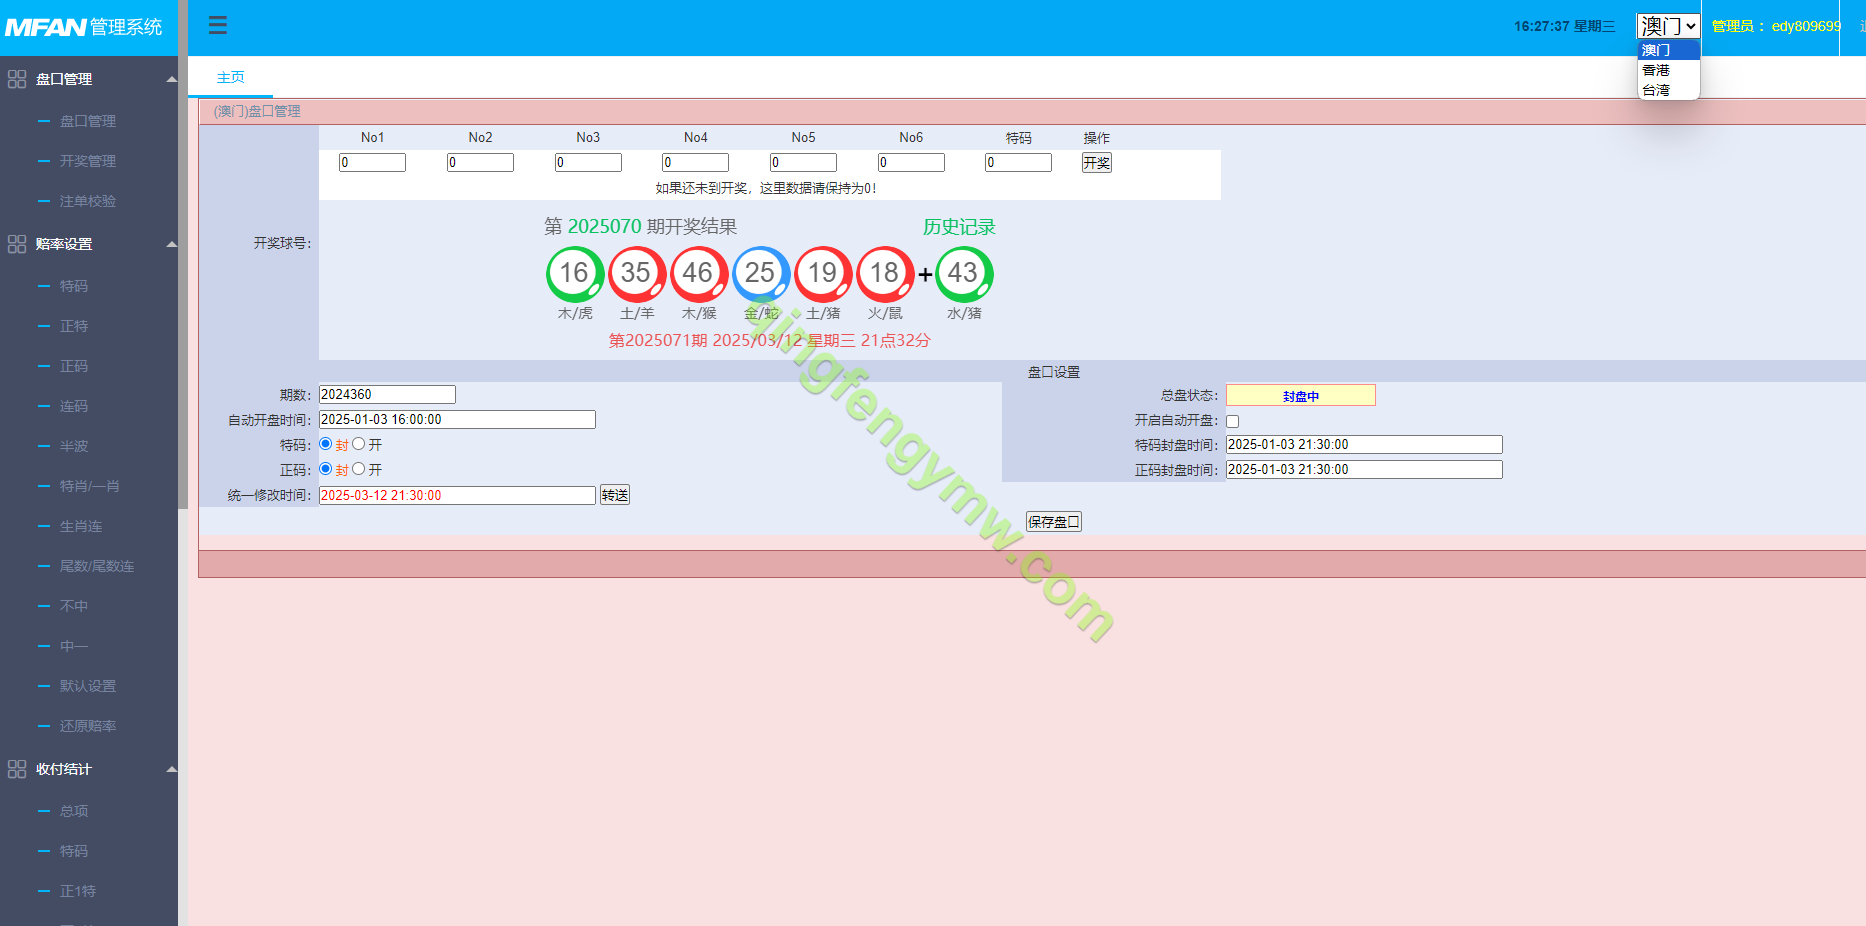This screenshot has width=1866, height=926.
Task: Click the red lottery ball 46
Action: [698, 273]
